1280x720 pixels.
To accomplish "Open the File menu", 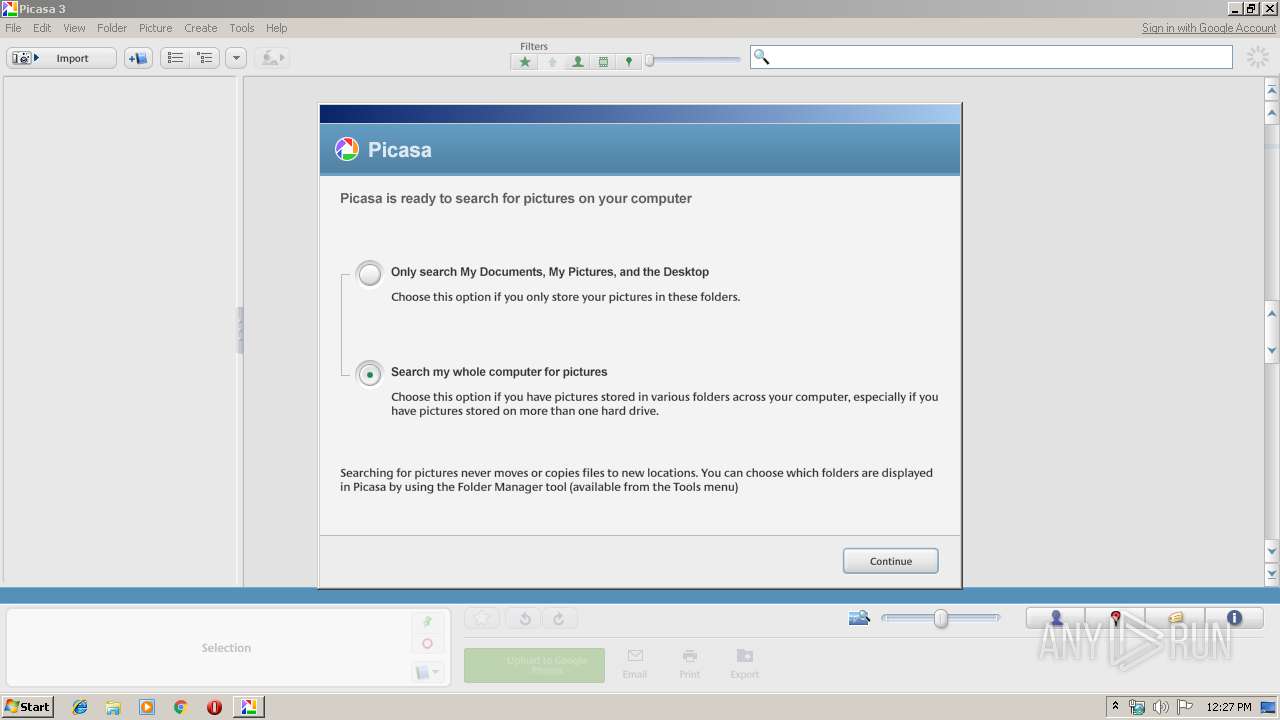I will (x=13, y=28).
